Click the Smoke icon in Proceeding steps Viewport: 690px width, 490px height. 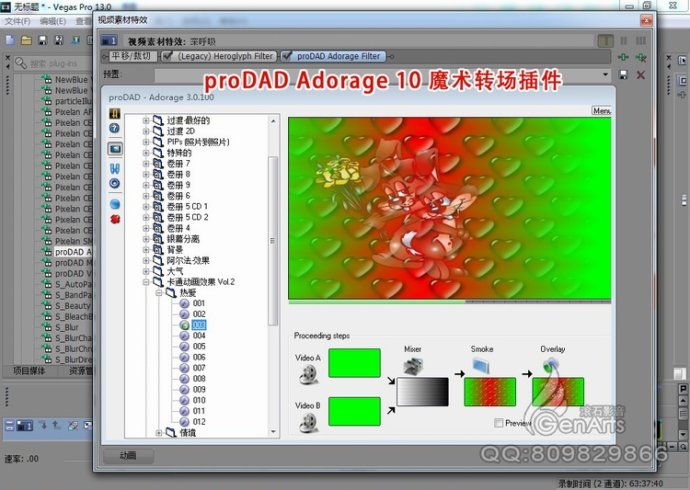click(481, 365)
